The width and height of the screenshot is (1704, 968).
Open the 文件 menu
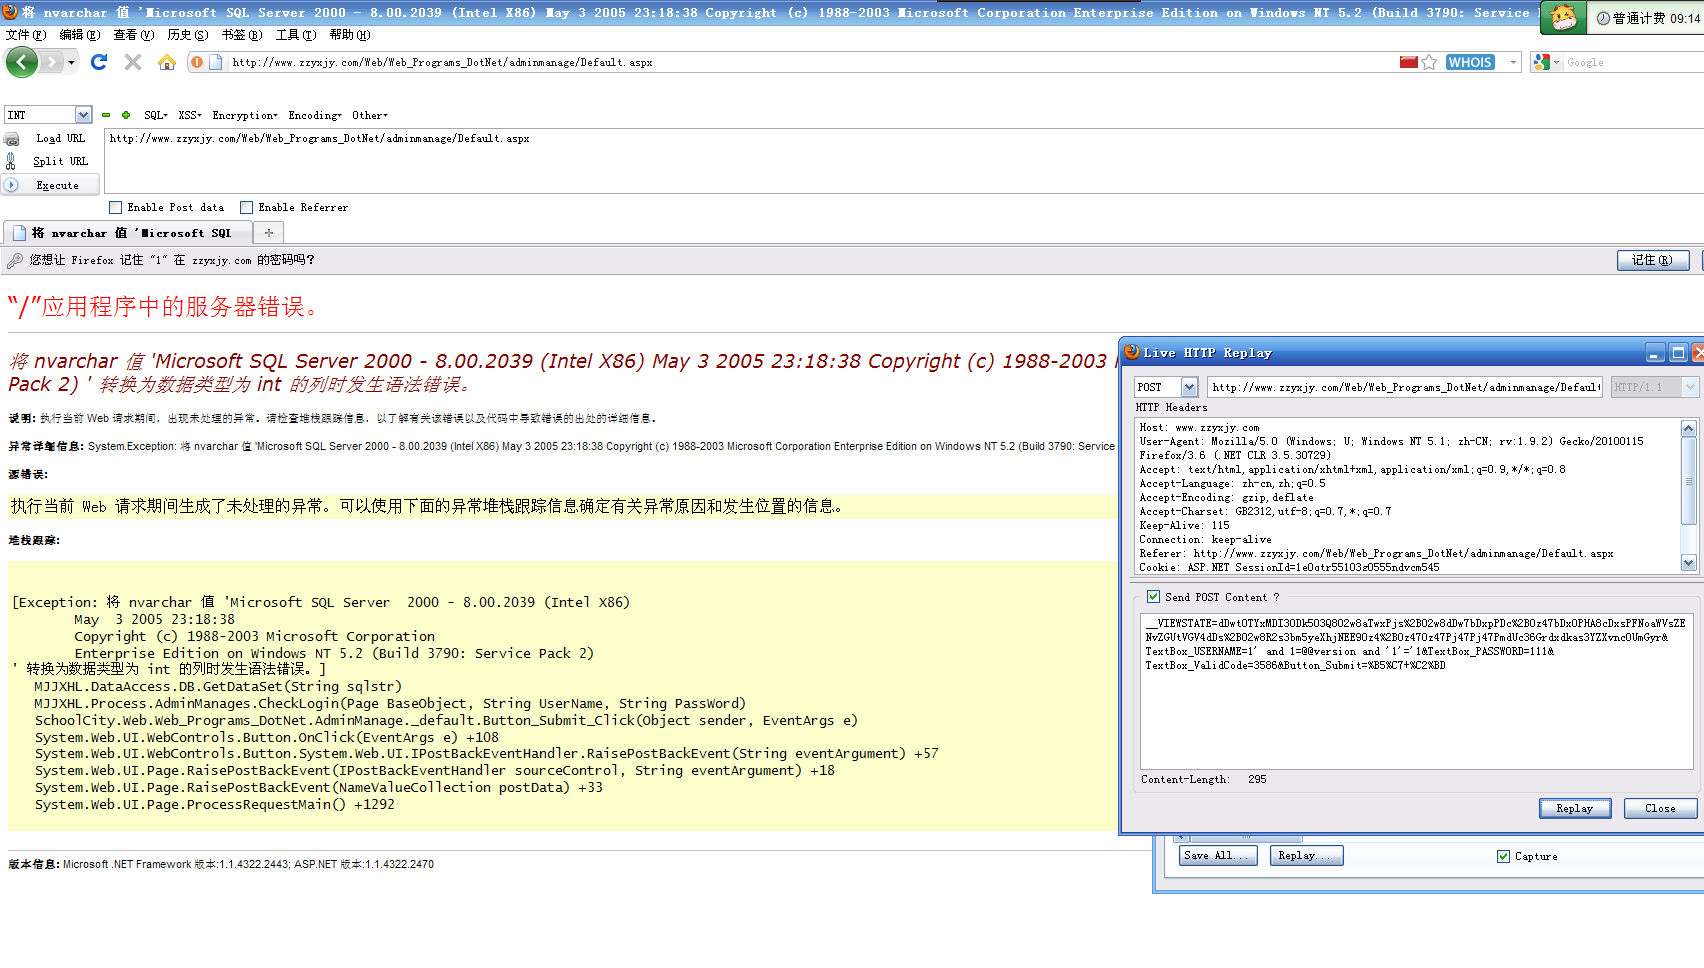(25, 35)
